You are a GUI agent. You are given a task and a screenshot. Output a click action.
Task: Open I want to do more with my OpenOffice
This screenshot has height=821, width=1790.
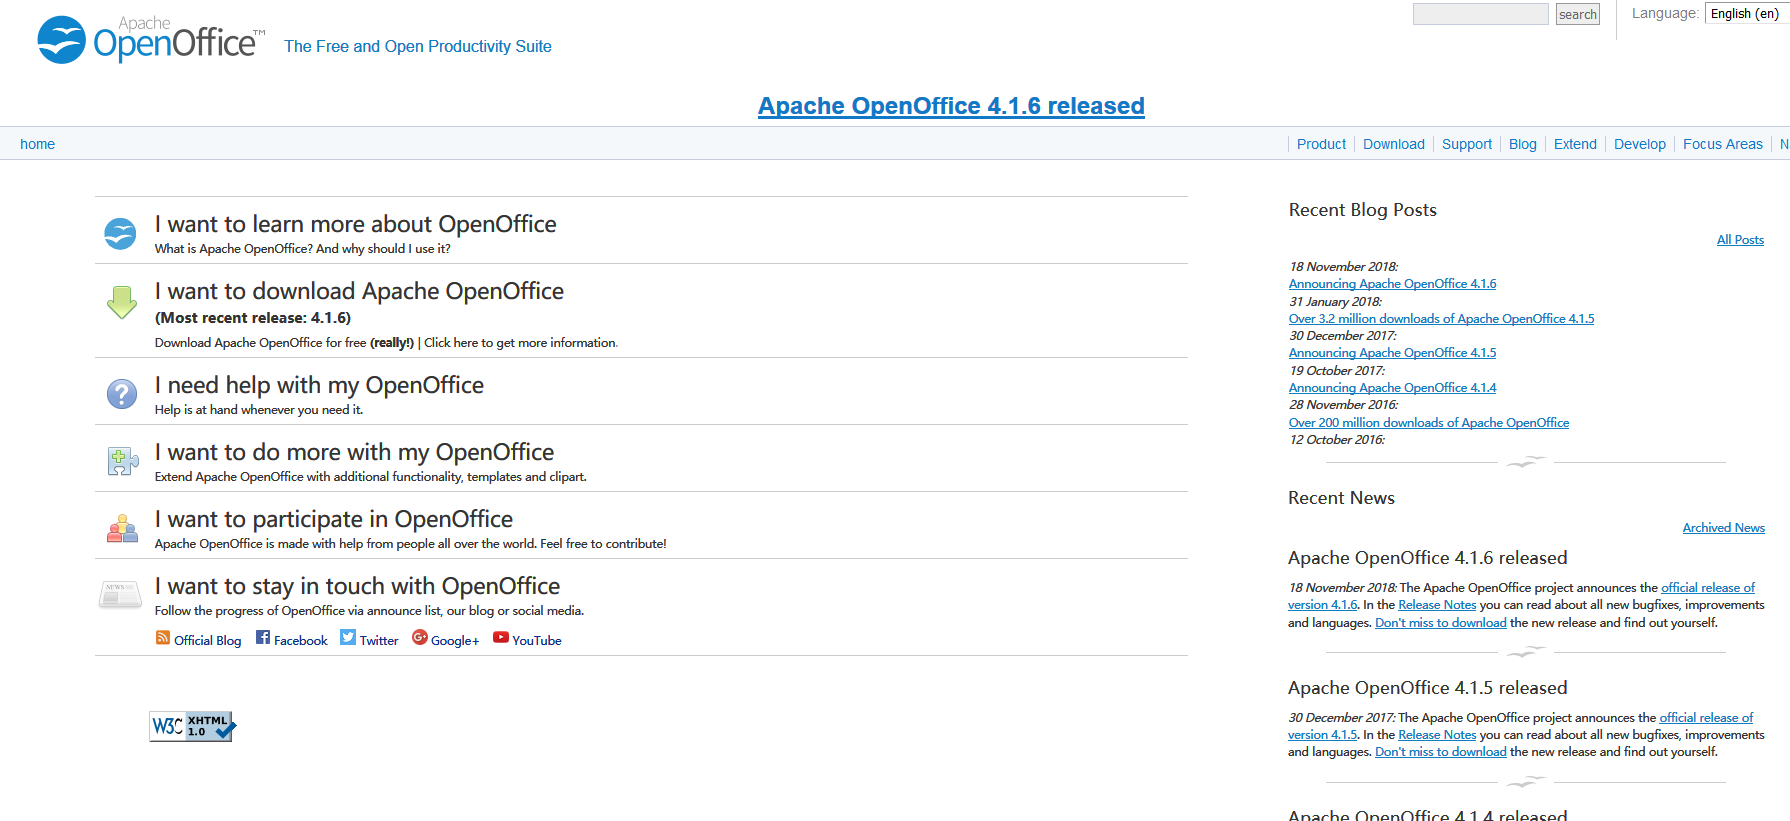point(354,452)
